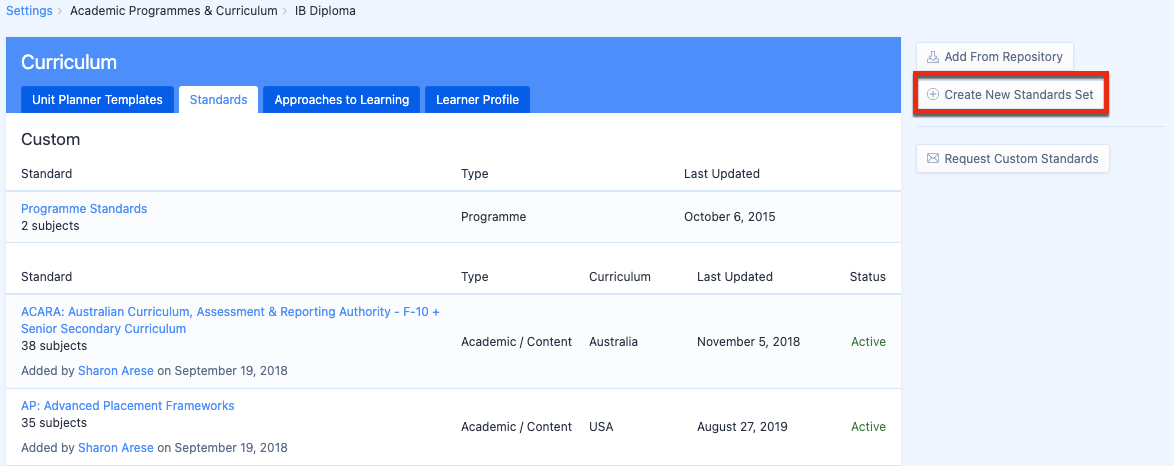Image resolution: width=1174 pixels, height=466 pixels.
Task: Click the Last Updated header in Custom table
Action: [721, 174]
